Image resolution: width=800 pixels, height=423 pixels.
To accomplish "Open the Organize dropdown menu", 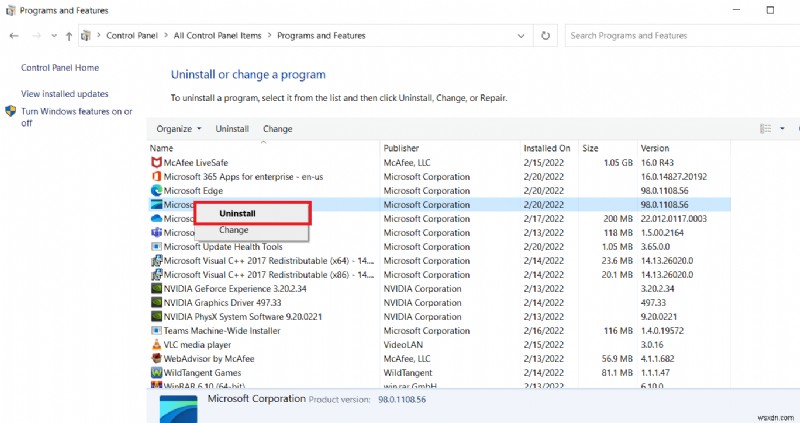I will coord(179,129).
